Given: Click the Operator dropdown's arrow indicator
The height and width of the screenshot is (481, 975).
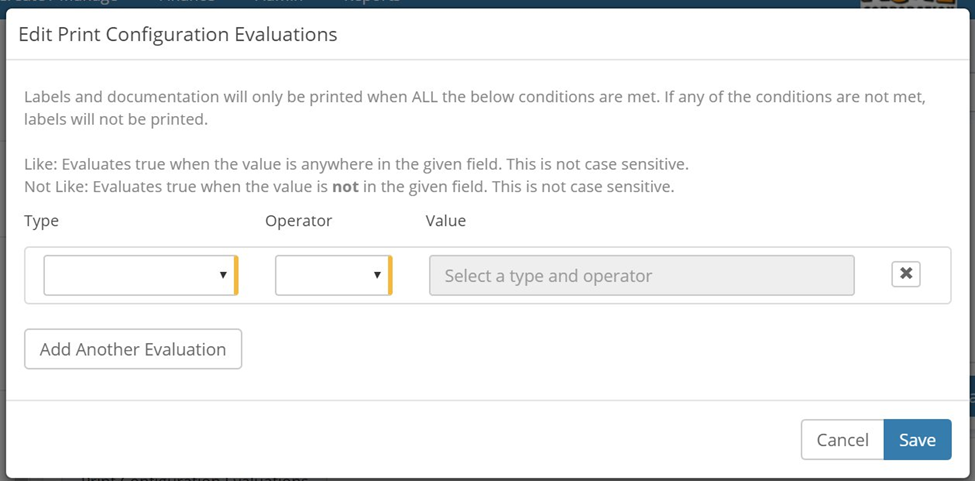Looking at the screenshot, I should point(377,275).
